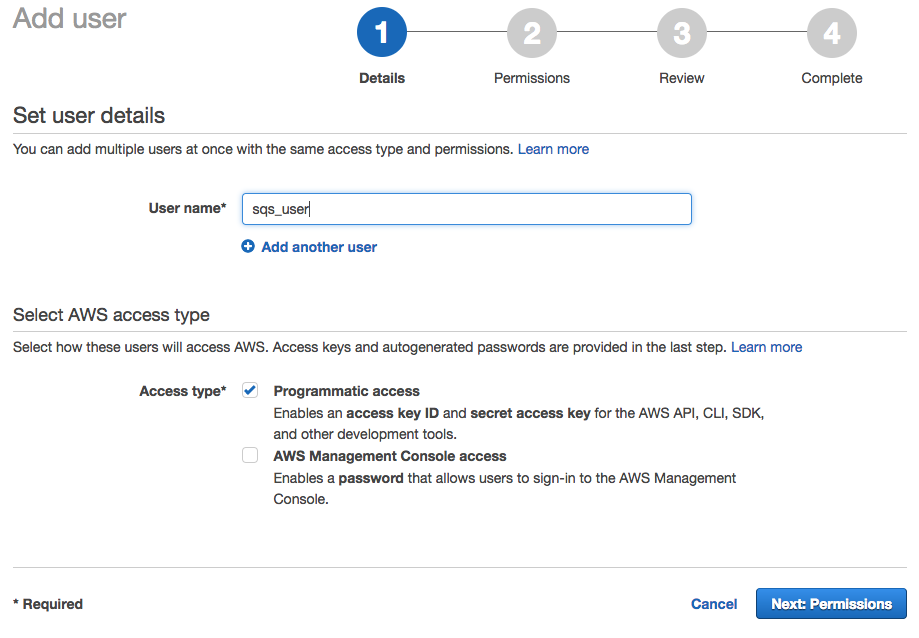Viewport: 919px width, 638px height.
Task: Click the Next: Permissions button
Action: [831, 603]
